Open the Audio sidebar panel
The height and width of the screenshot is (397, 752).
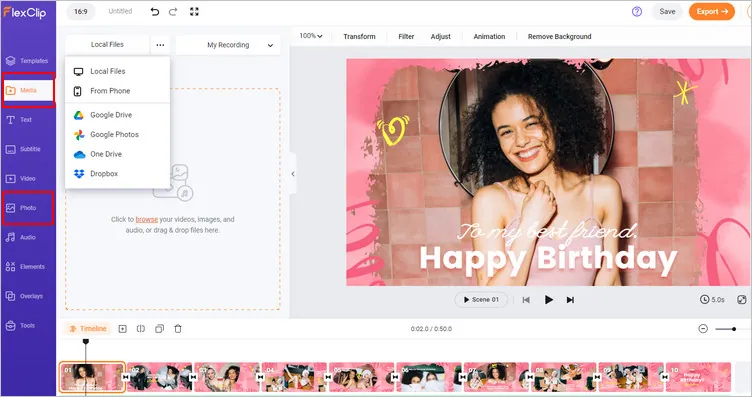click(27, 237)
